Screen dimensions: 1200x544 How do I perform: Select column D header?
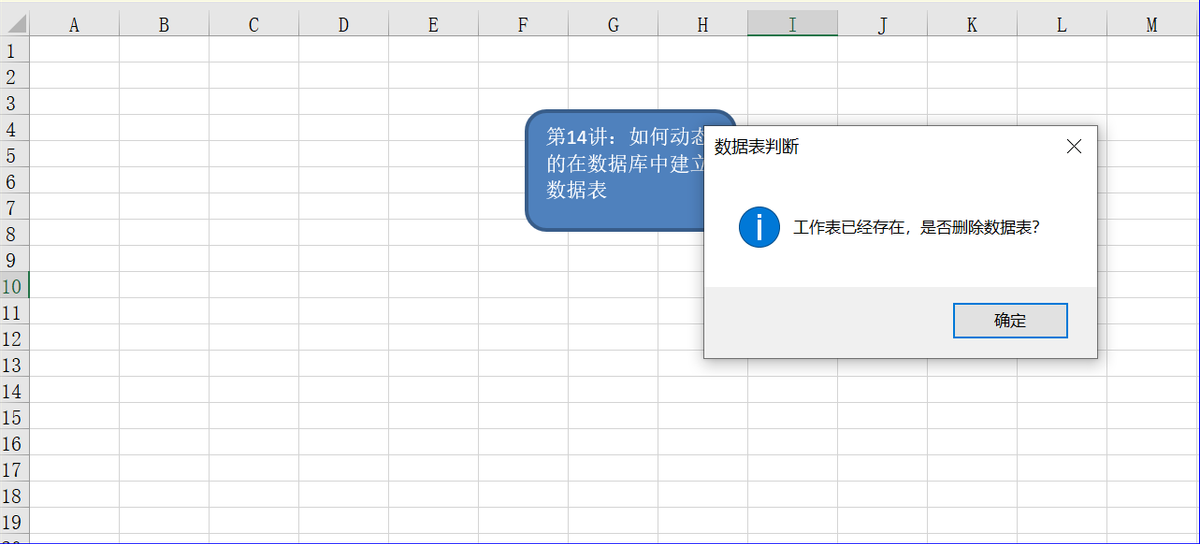[343, 24]
